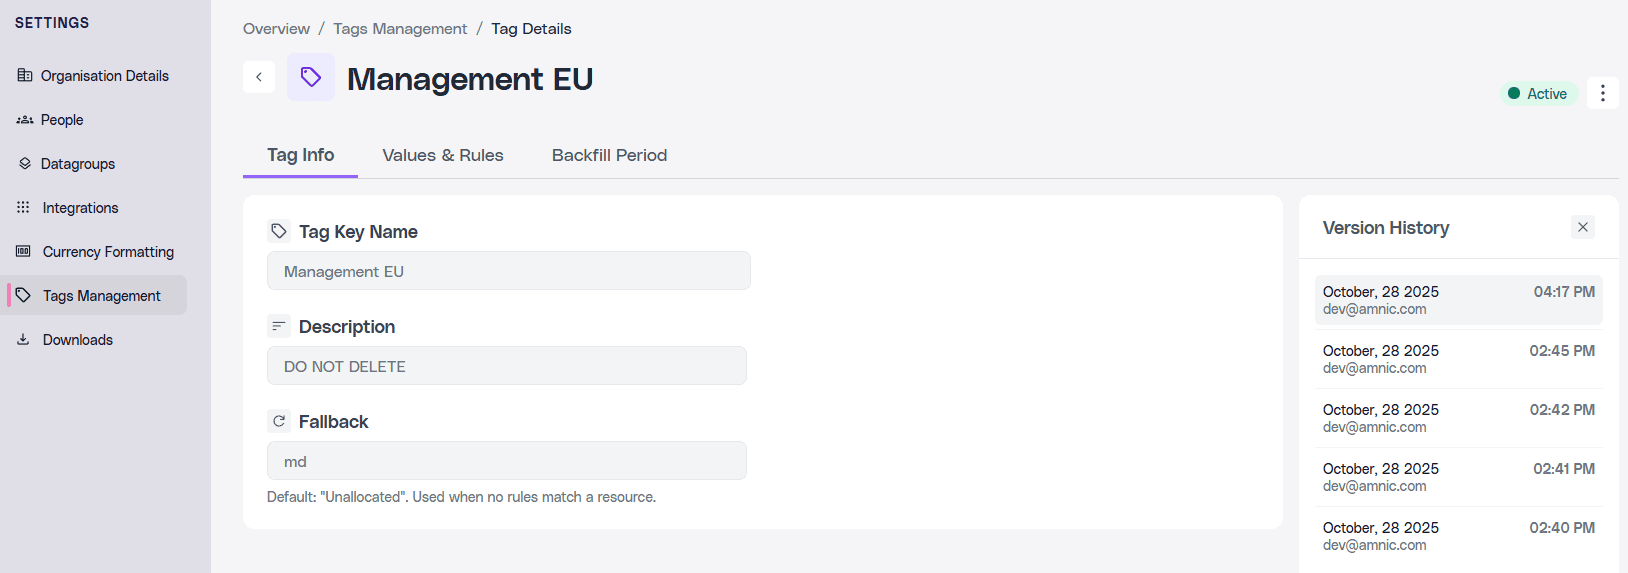Click Tags Management breadcrumb link

(x=400, y=29)
